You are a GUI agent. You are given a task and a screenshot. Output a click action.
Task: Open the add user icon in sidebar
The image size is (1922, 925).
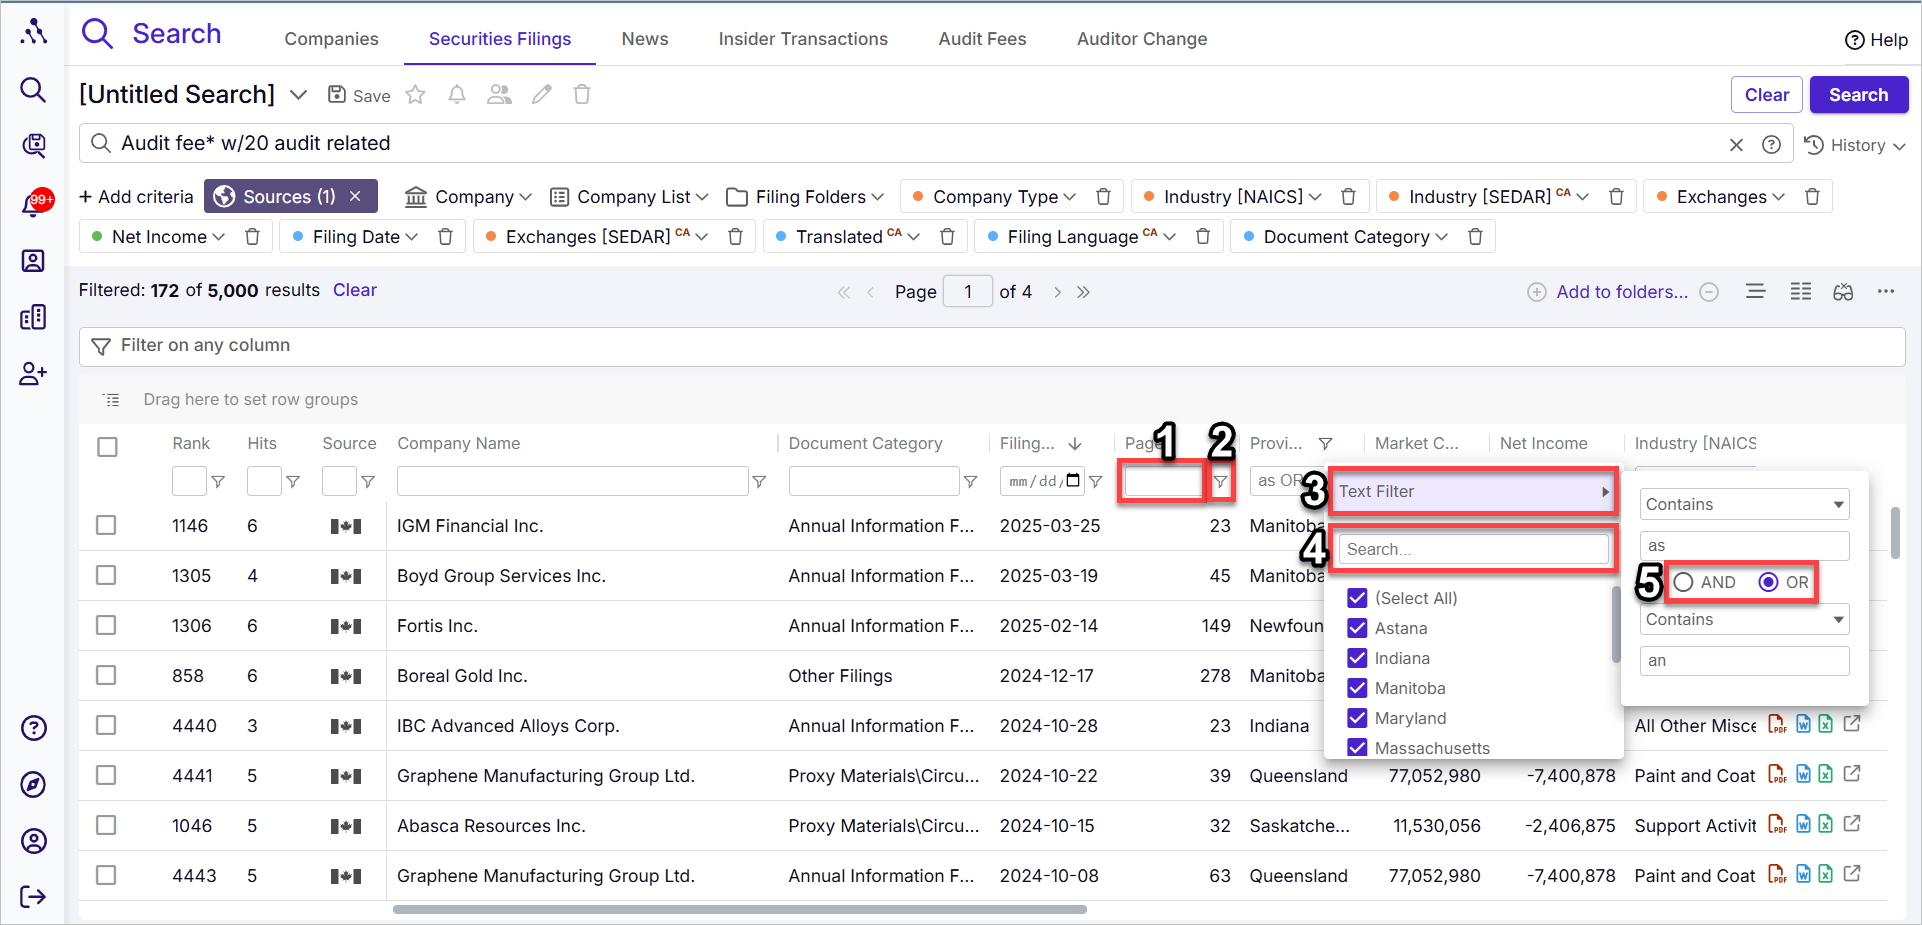(33, 374)
